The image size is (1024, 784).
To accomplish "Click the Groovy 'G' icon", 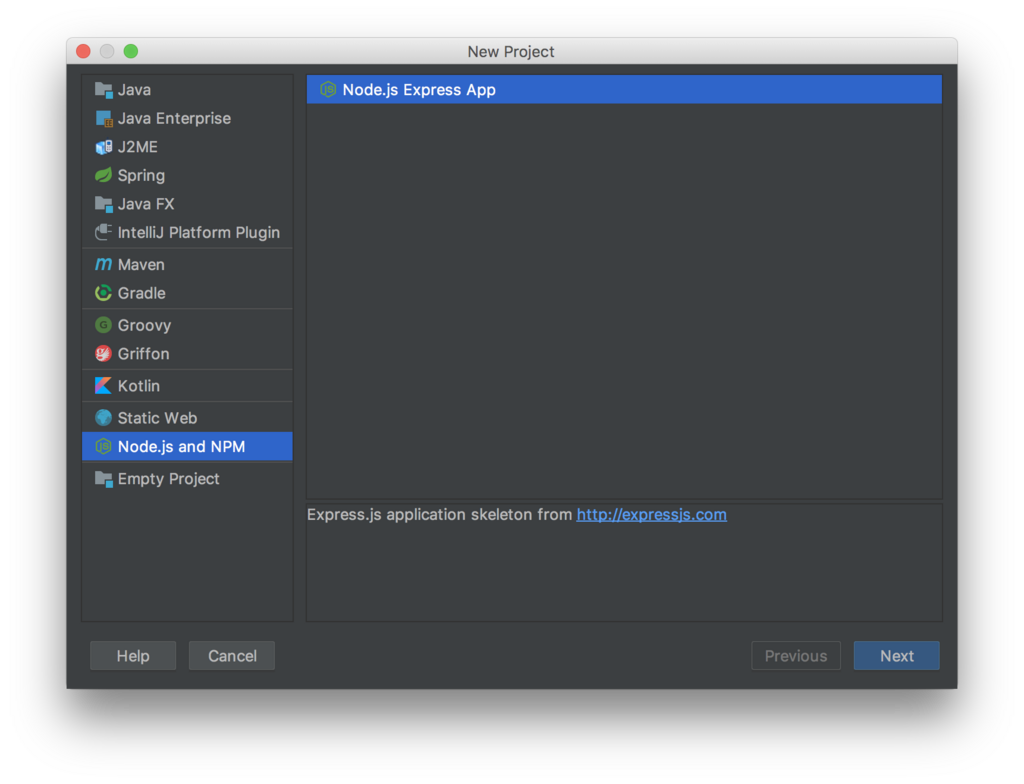I will [104, 325].
